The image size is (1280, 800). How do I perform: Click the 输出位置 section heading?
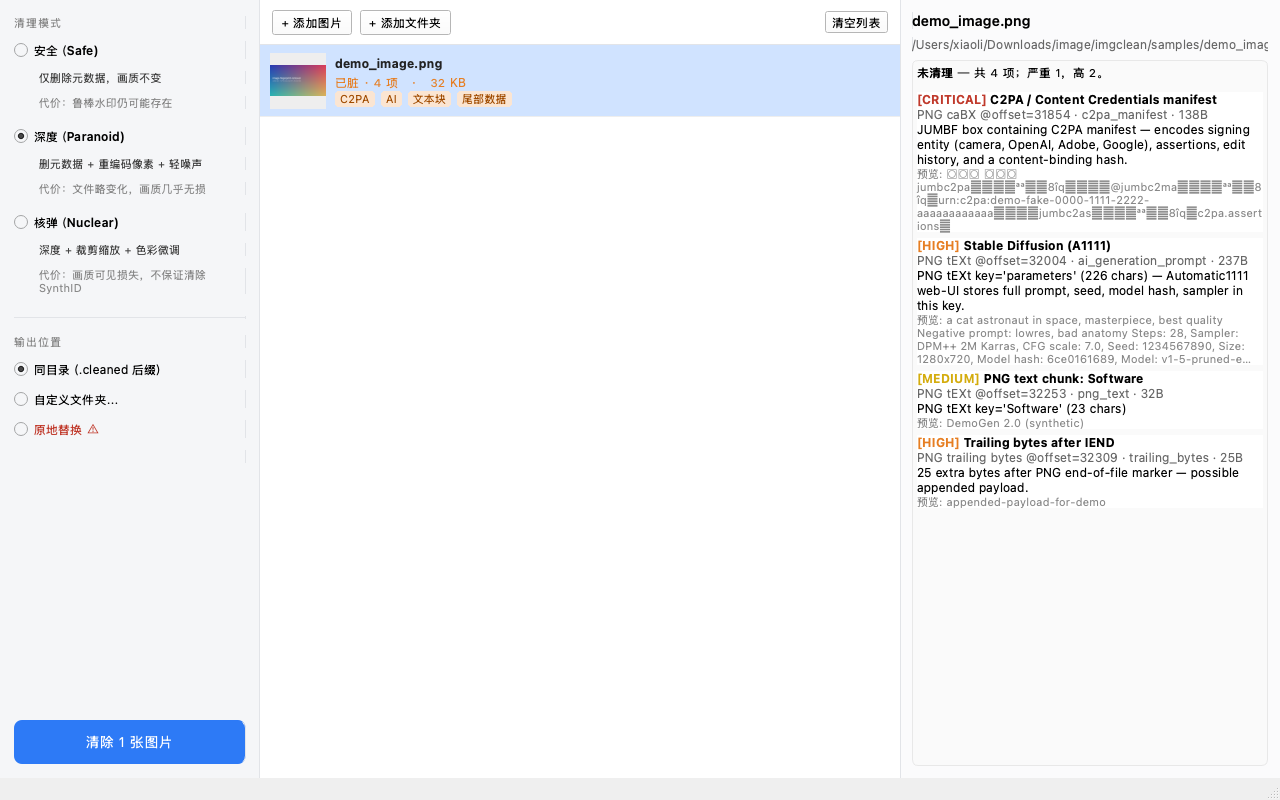tap(38, 342)
